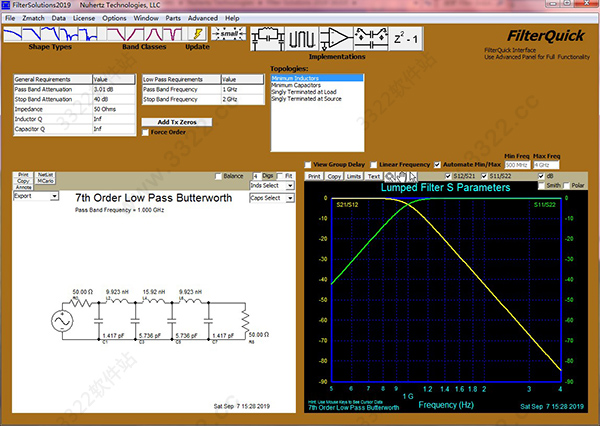Click the lightning bolt Update icon
Image resolution: width=600 pixels, height=426 pixels.
[197, 34]
